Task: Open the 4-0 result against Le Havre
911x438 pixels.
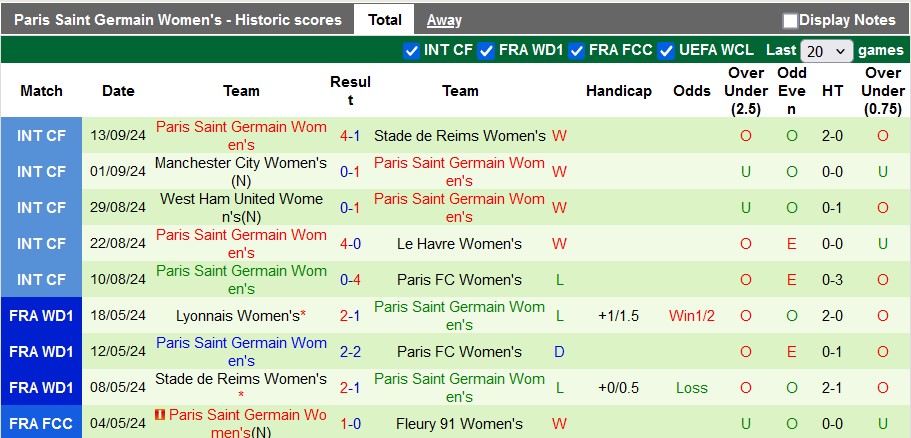Action: tap(350, 244)
